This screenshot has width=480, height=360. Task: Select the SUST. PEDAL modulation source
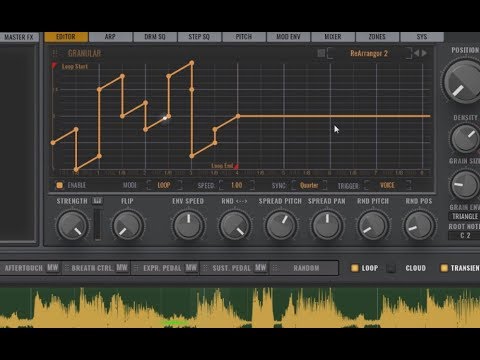click(232, 268)
